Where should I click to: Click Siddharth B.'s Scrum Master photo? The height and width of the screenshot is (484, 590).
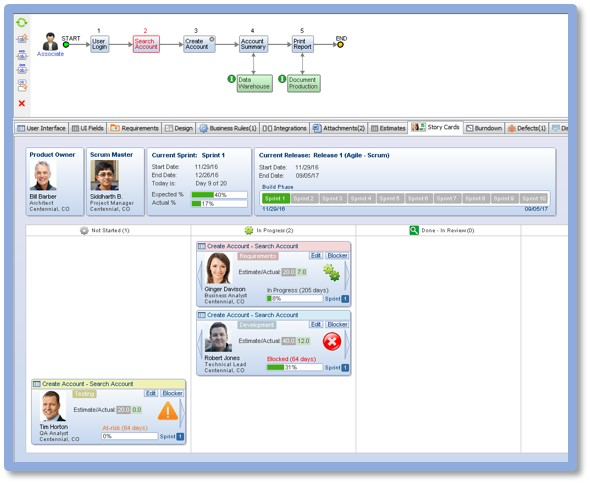tap(105, 175)
